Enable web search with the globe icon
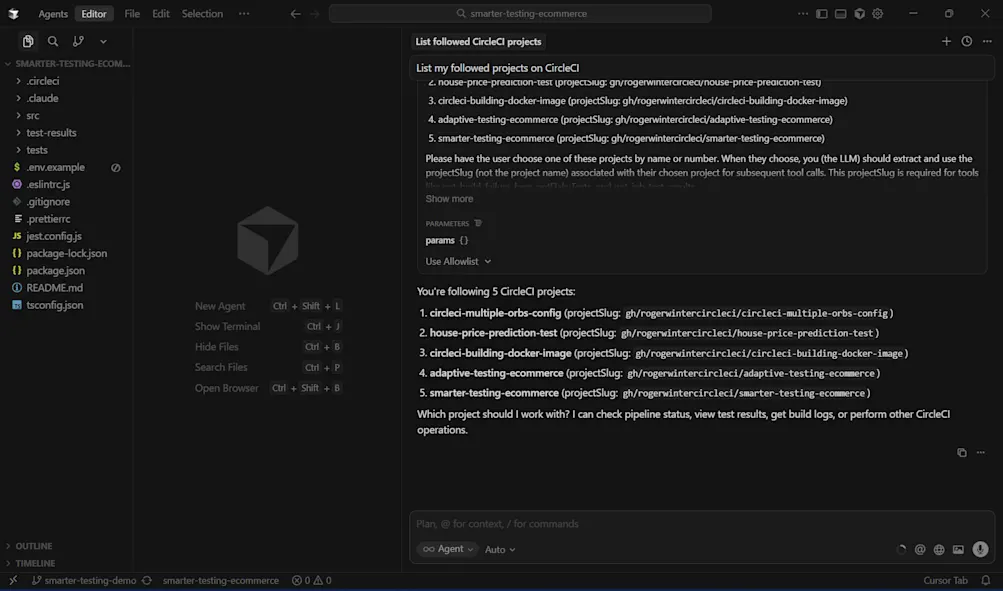This screenshot has width=1003, height=591. [938, 549]
